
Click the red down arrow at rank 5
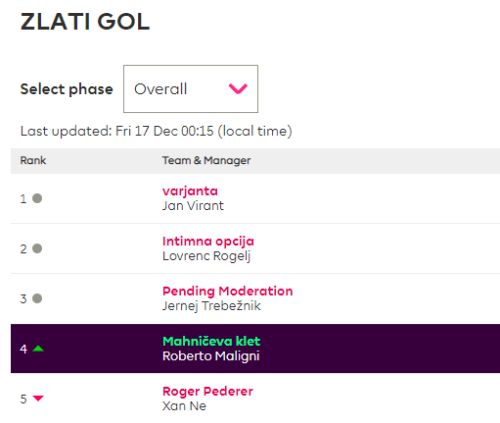[38, 398]
